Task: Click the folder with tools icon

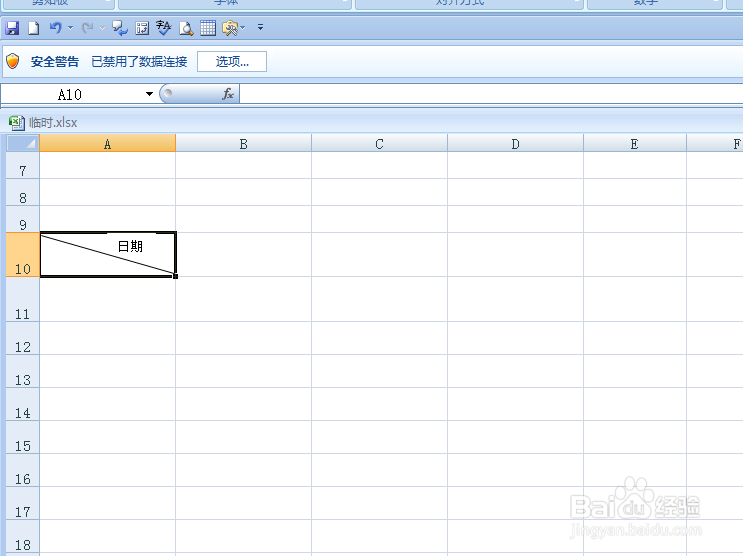Action: (230, 28)
